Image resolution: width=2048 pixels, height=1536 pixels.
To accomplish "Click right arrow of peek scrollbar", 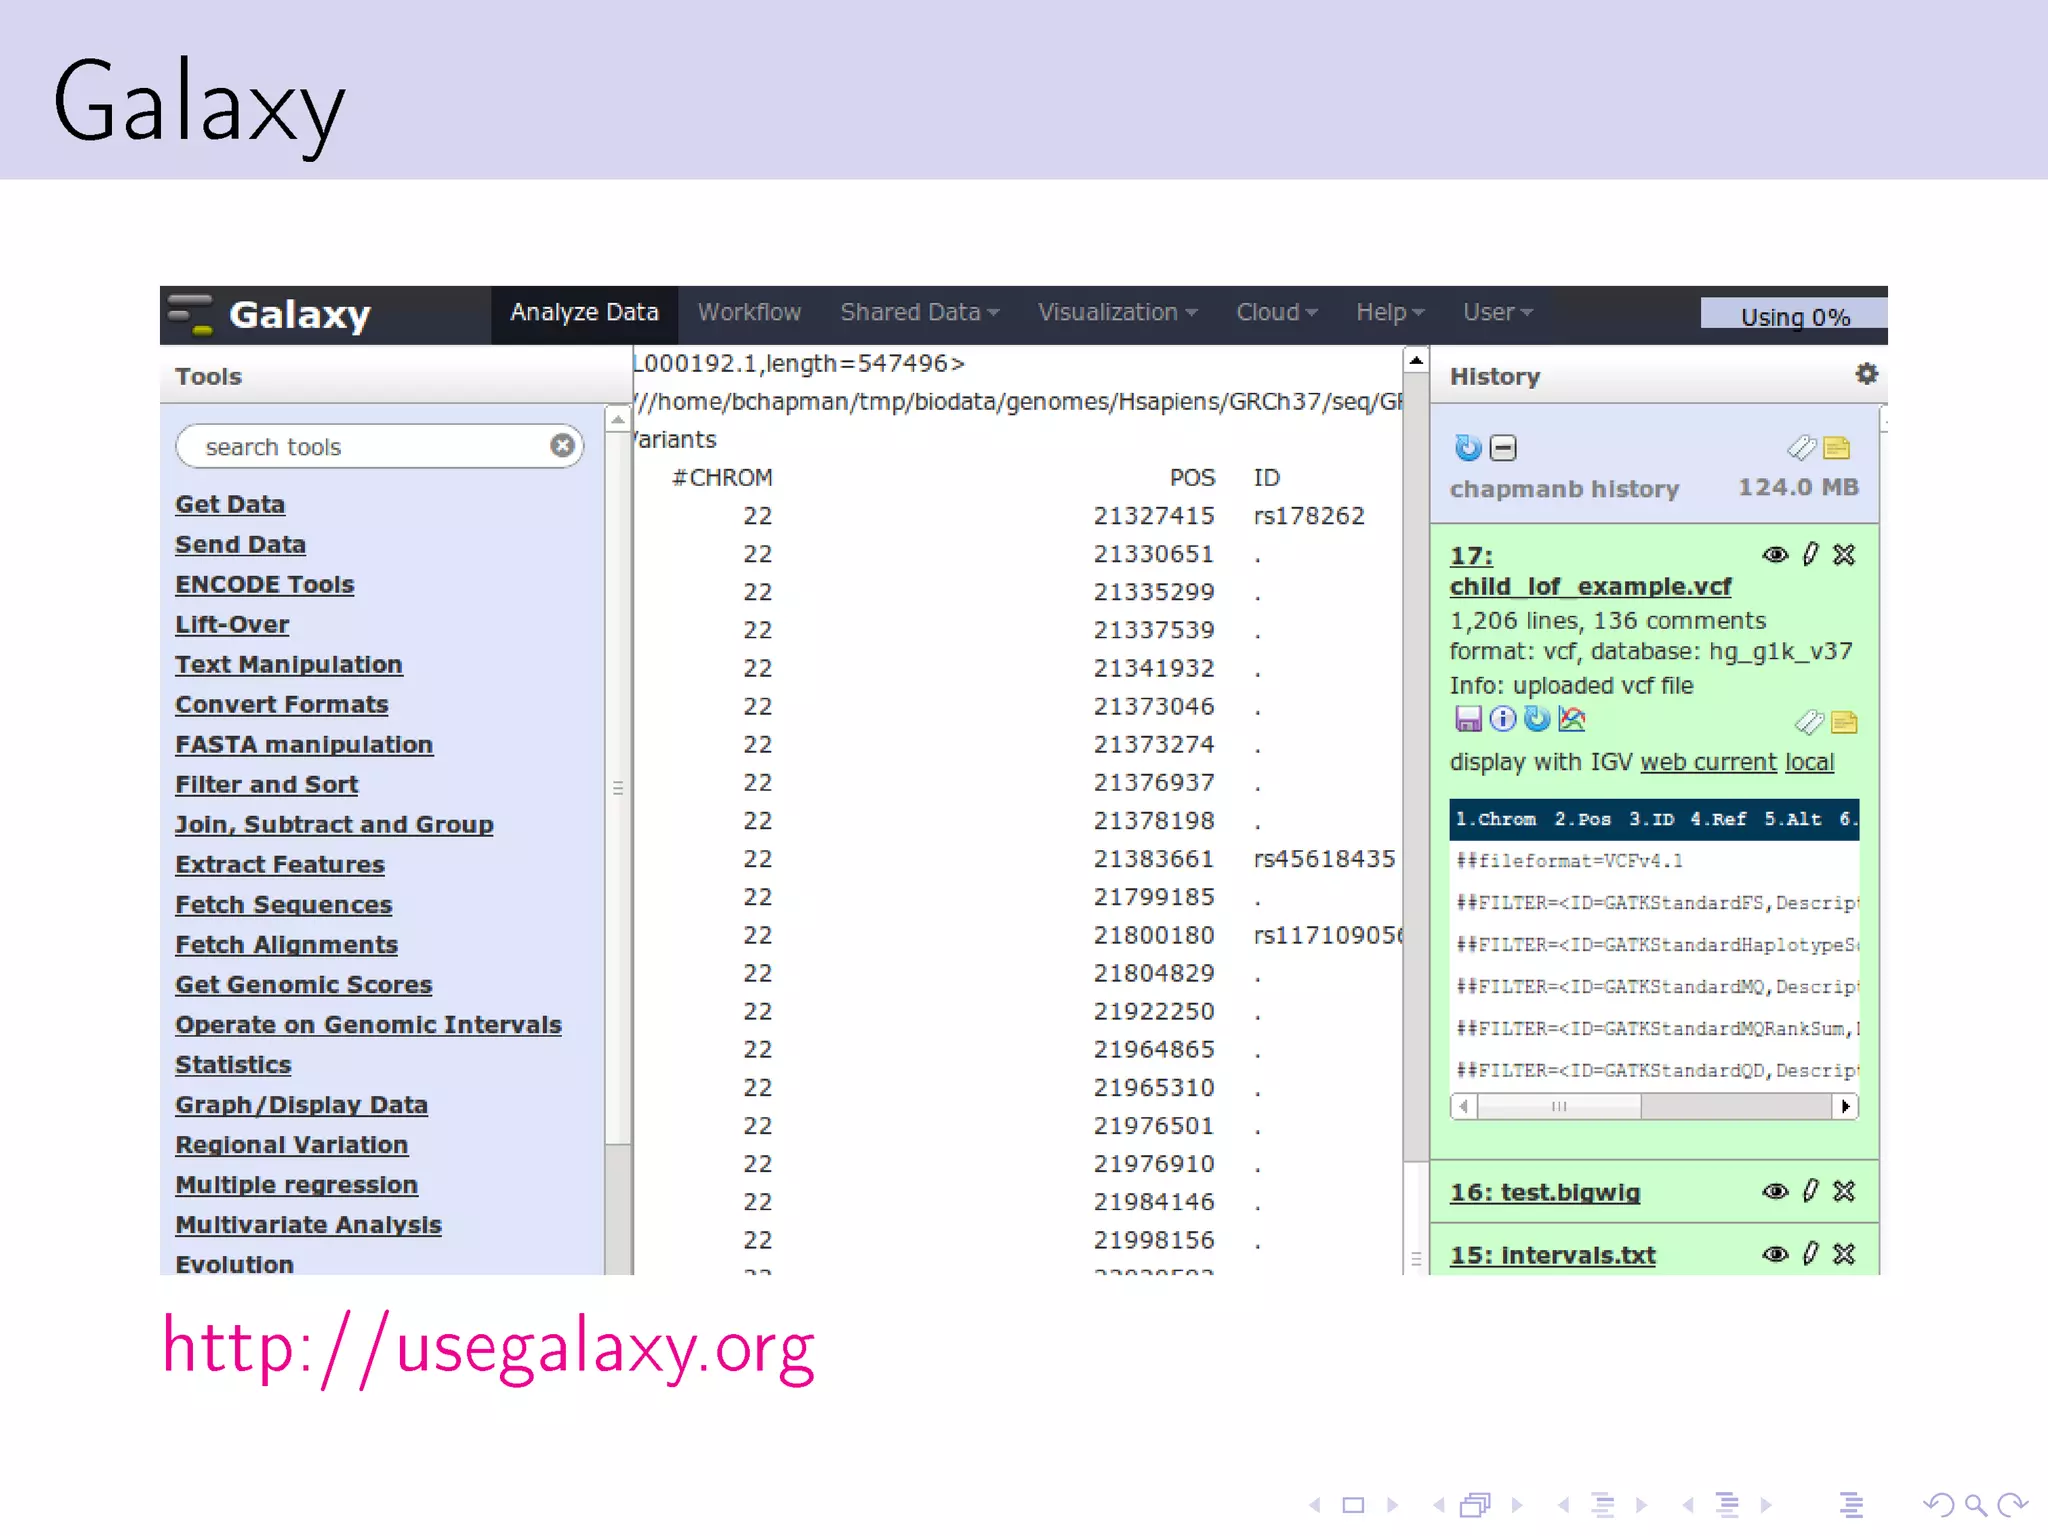I will (x=1845, y=1106).
